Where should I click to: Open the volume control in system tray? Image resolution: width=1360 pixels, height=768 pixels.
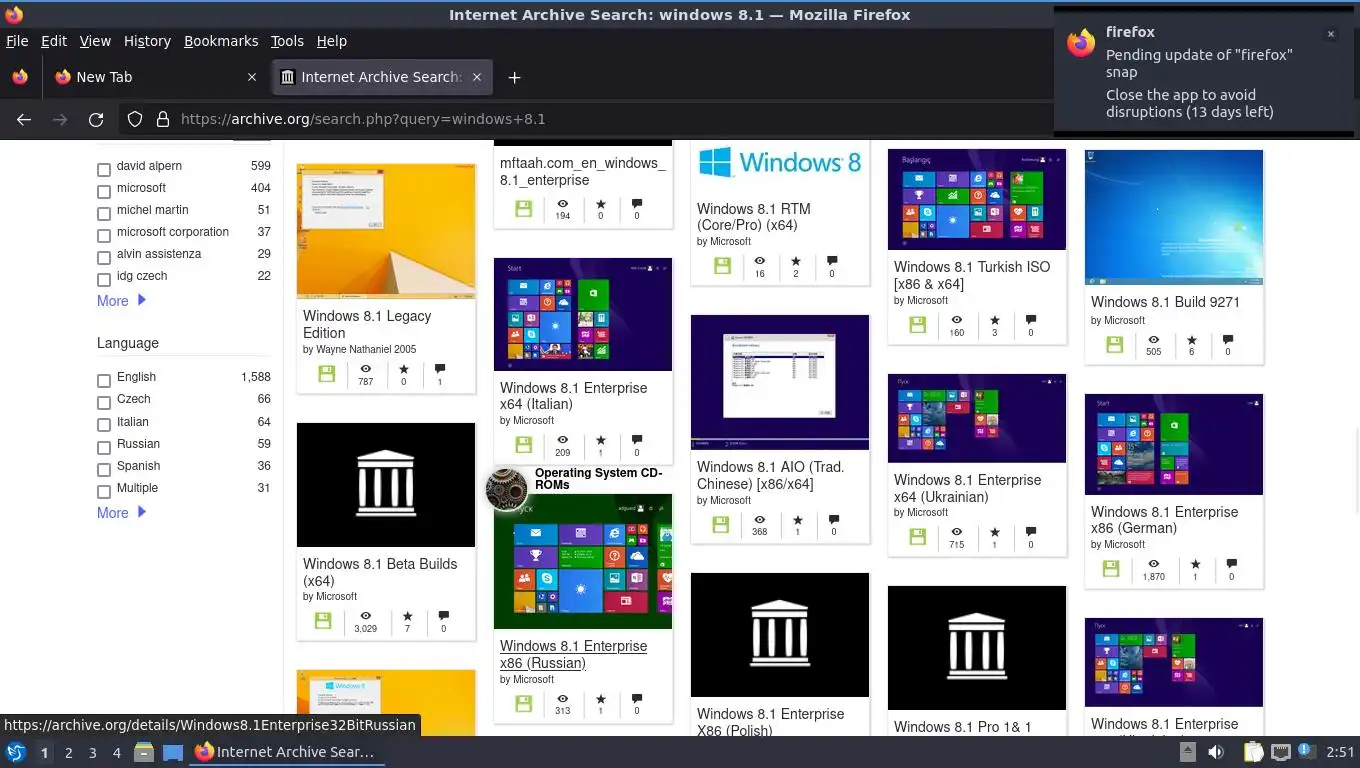click(1216, 752)
